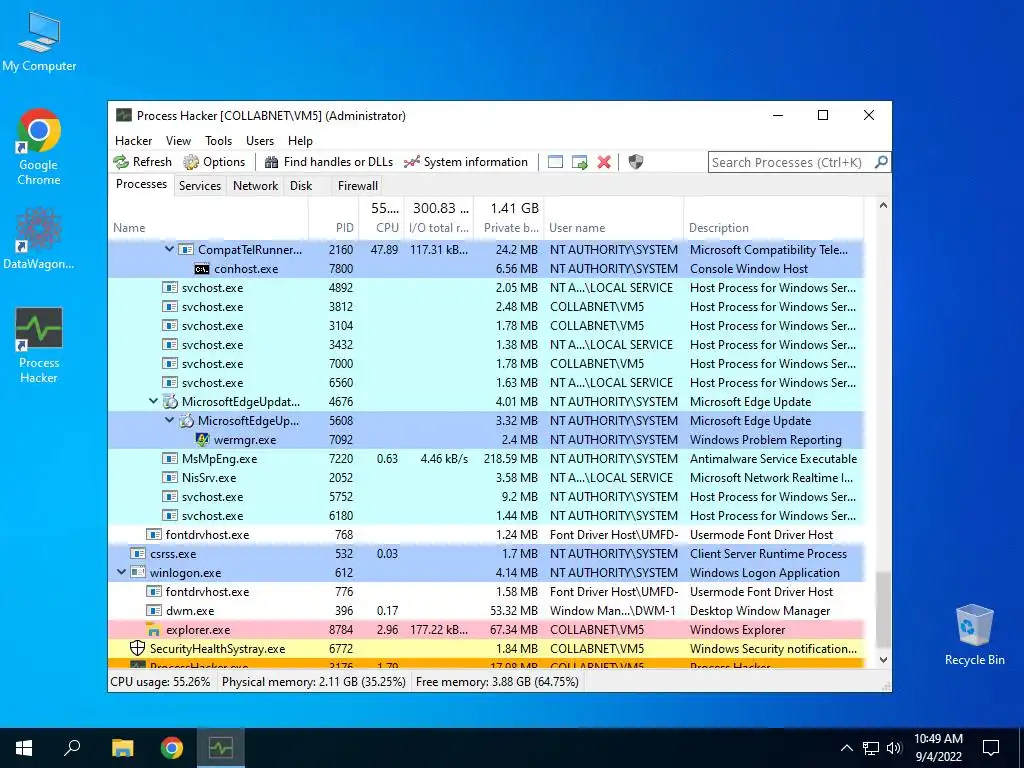Open the Tools menu

point(218,140)
